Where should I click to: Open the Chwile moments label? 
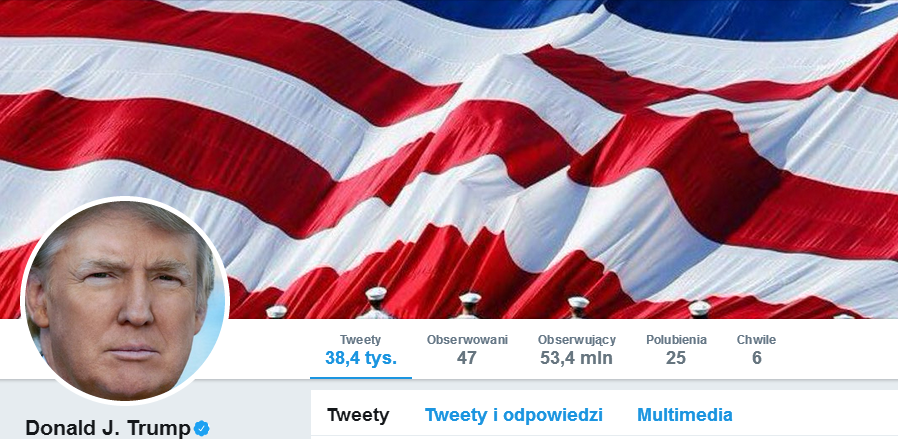pyautogui.click(x=757, y=340)
